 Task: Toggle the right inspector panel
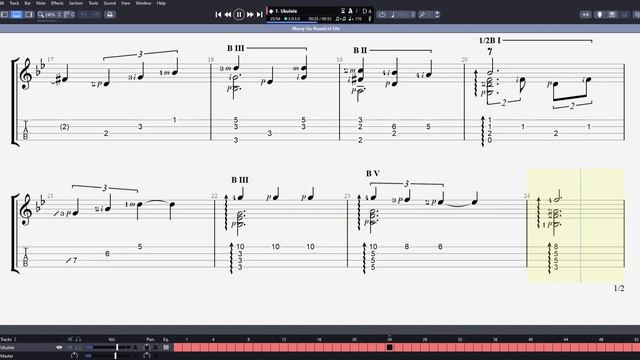(x=29, y=14)
